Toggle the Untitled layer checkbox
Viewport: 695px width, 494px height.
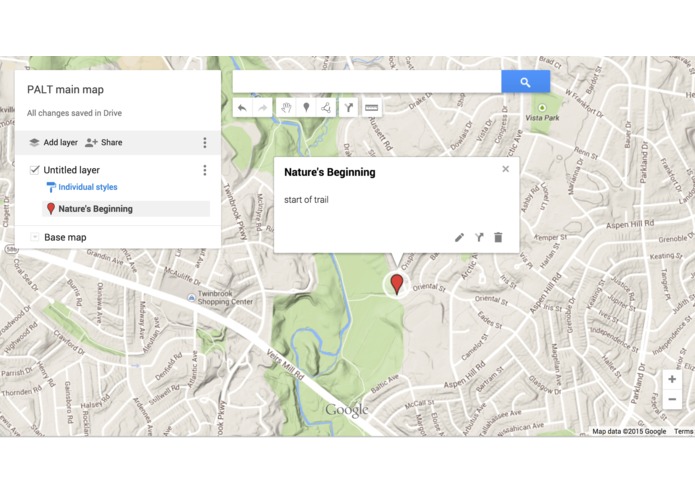[35, 170]
